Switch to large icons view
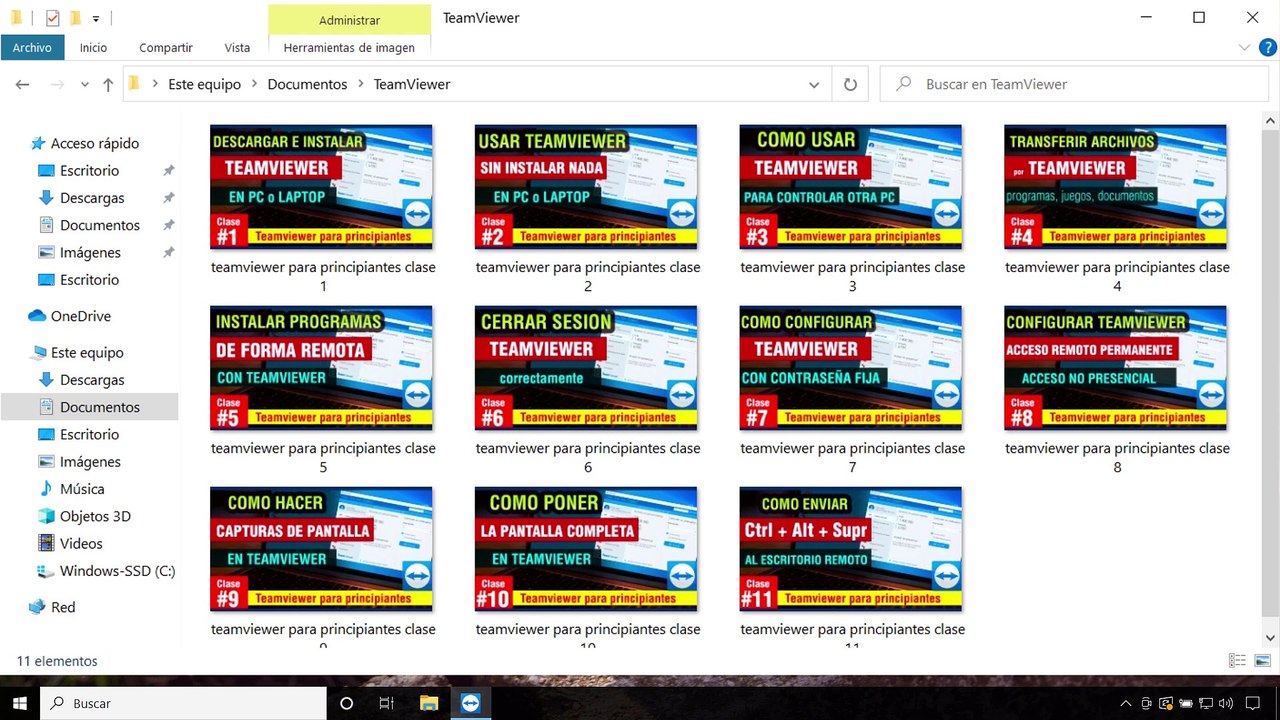This screenshot has height=720, width=1280. click(1263, 661)
